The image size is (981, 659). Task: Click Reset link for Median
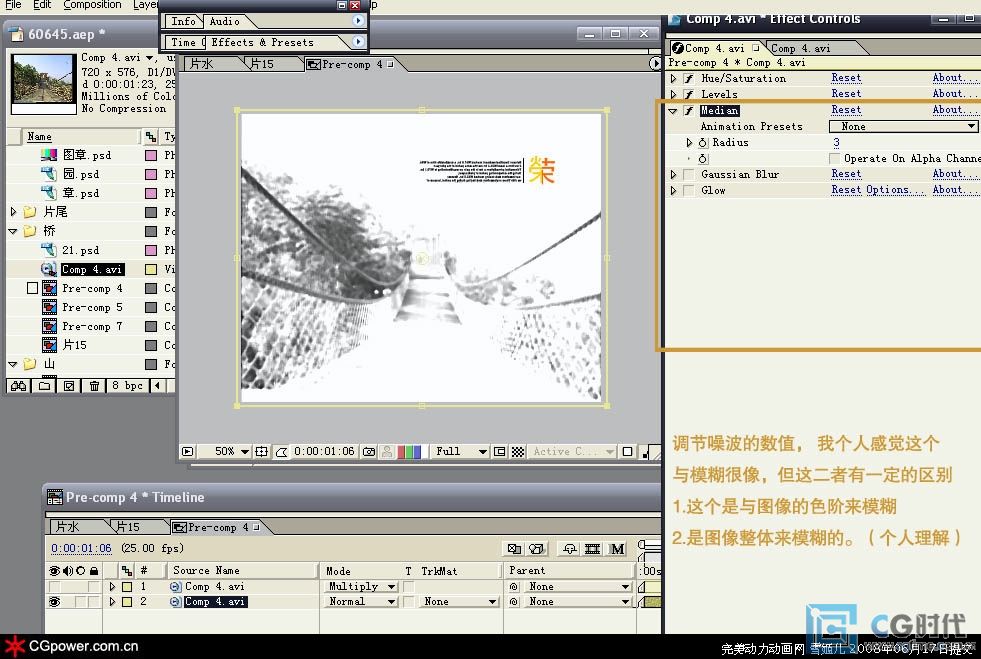tap(846, 110)
